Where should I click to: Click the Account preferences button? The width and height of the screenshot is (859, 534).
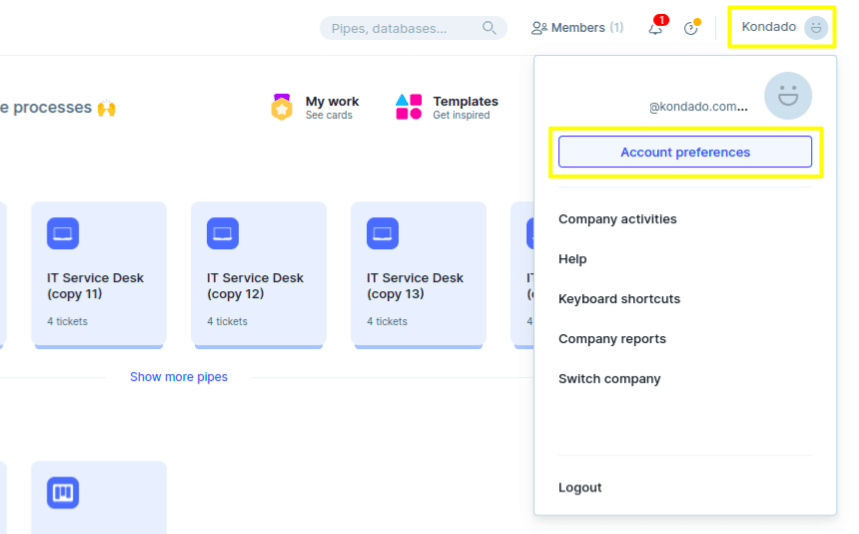685,152
